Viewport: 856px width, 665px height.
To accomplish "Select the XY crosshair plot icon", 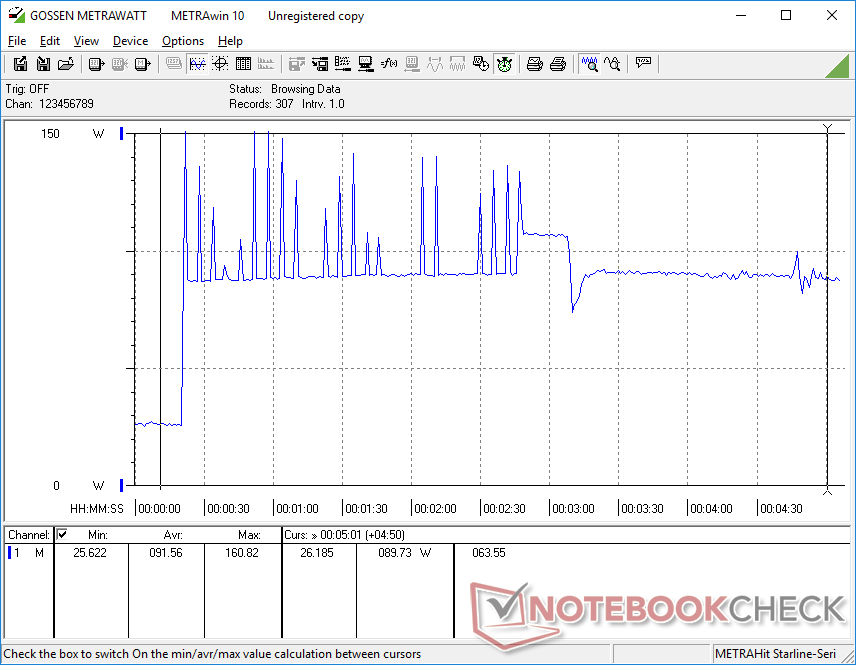I will click(x=220, y=64).
